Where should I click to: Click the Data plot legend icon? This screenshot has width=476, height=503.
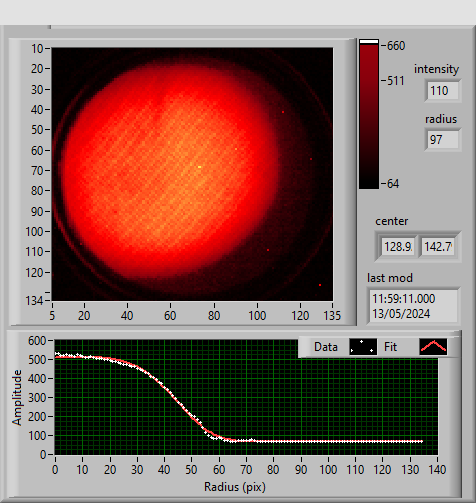pos(363,347)
